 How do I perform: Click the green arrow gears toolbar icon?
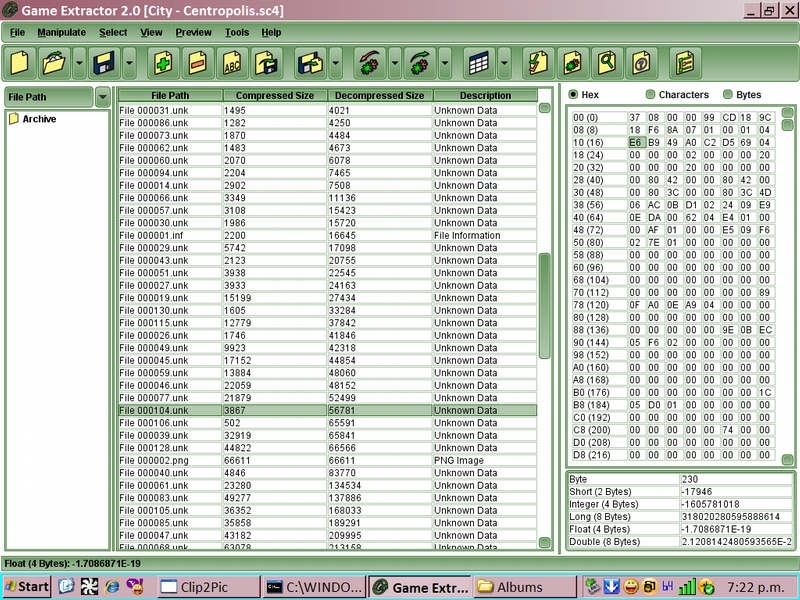[x=420, y=63]
